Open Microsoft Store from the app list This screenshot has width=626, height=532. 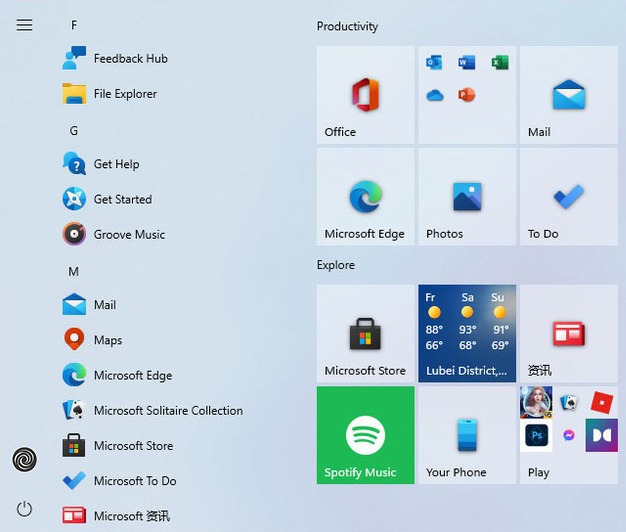pos(118,445)
